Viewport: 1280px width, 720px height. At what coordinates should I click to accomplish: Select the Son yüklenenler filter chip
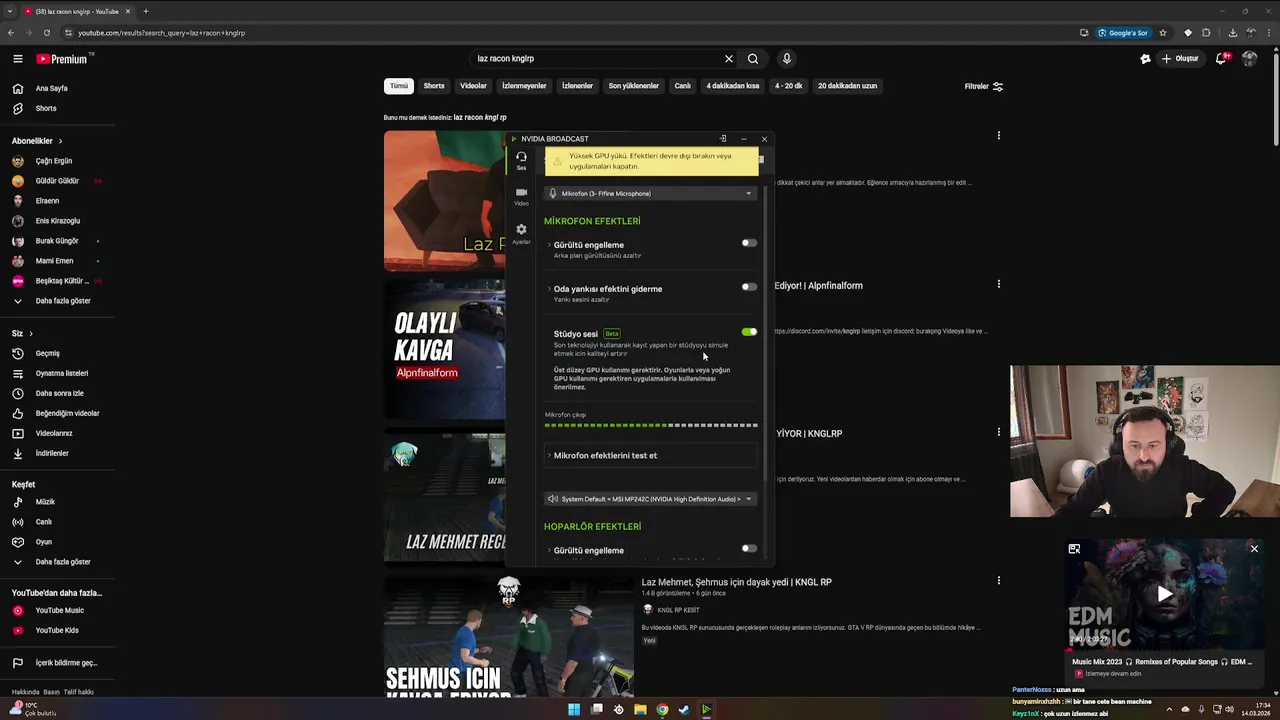tap(634, 86)
